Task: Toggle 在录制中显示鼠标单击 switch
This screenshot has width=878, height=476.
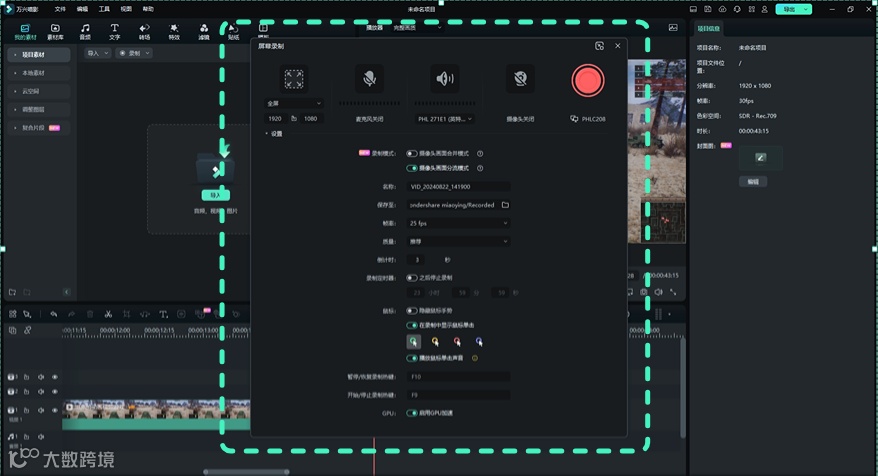Action: [412, 325]
